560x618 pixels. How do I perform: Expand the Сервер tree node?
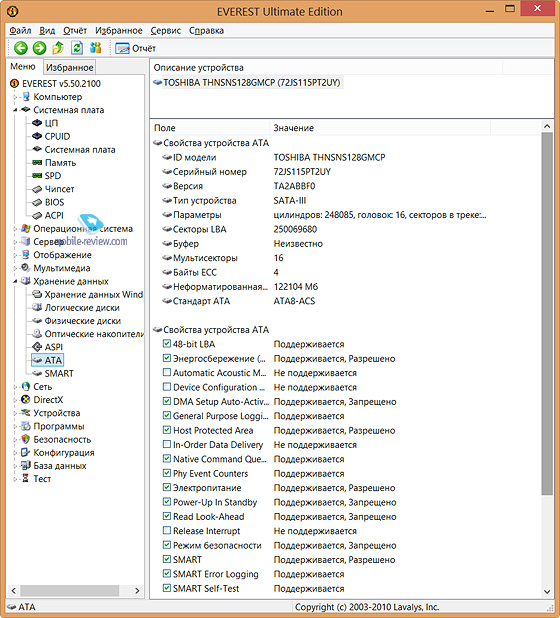pos(15,242)
